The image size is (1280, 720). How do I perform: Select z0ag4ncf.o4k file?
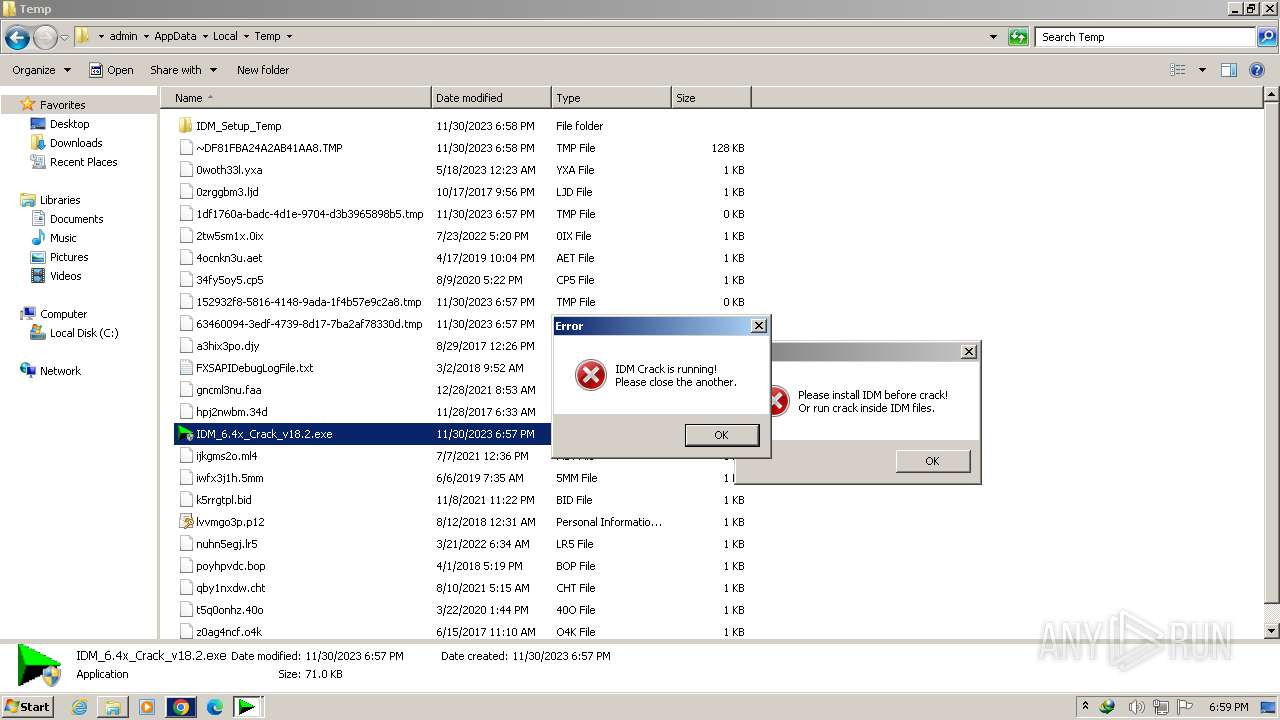point(229,632)
